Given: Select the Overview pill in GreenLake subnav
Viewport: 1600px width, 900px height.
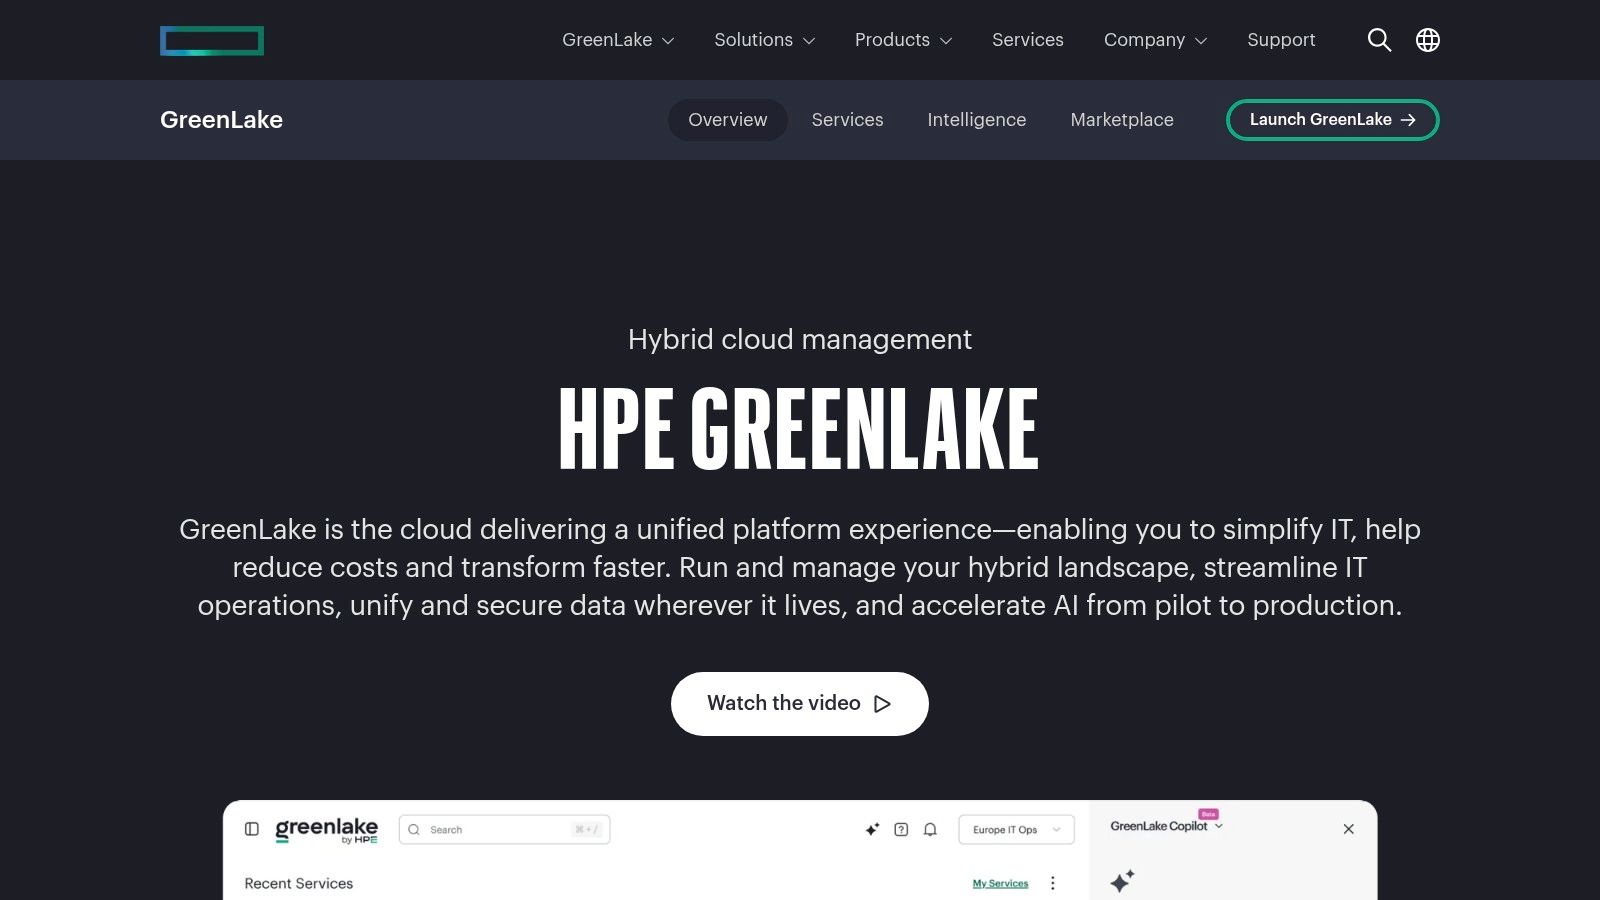Looking at the screenshot, I should pyautogui.click(x=727, y=120).
